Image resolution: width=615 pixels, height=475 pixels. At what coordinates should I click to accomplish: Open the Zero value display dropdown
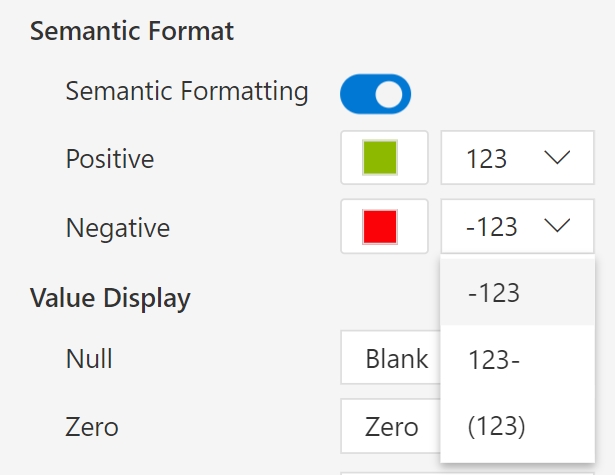(390, 427)
